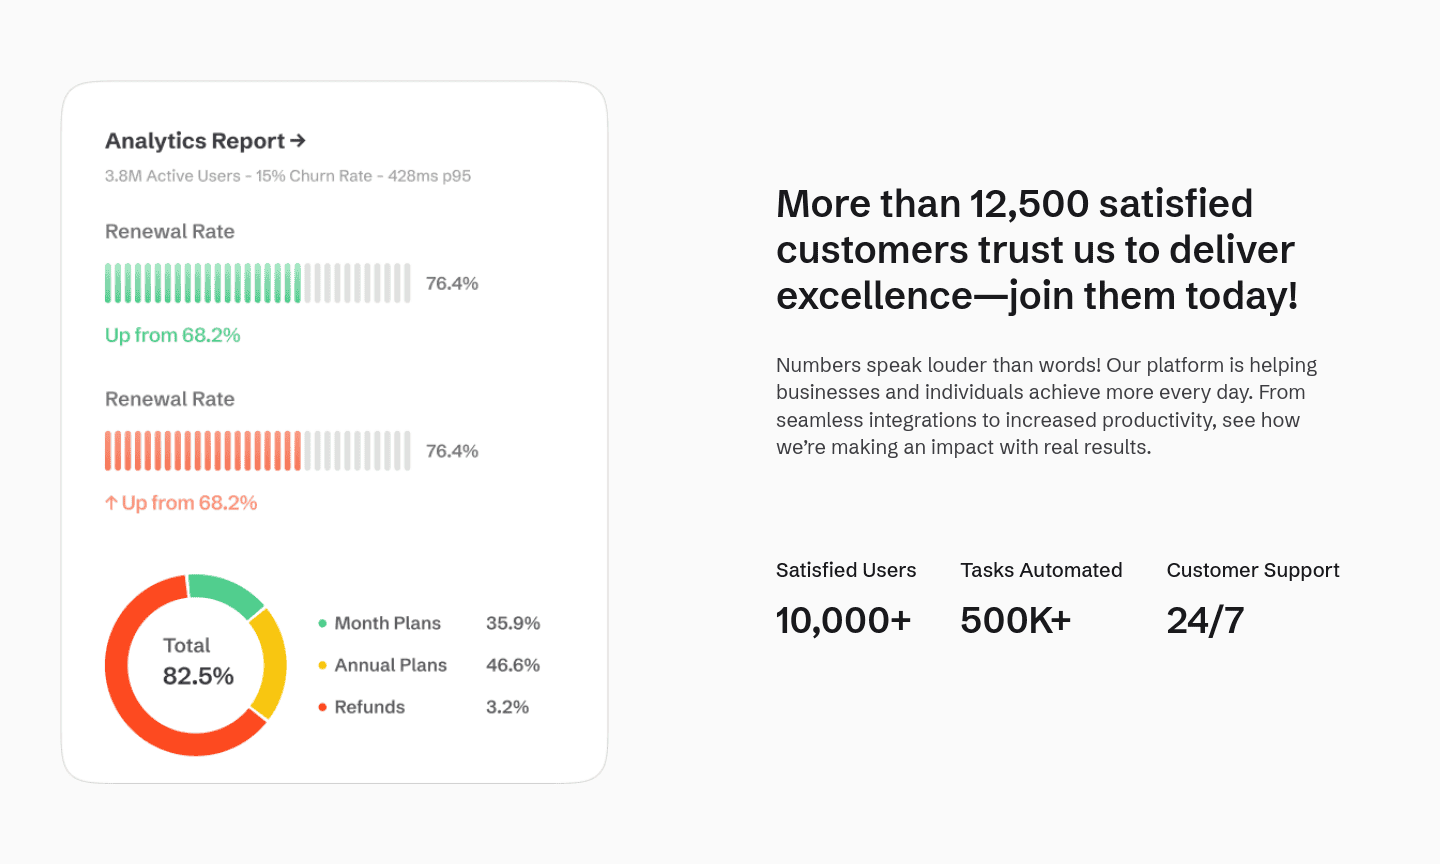Viewport: 1440px width, 864px height.
Task: Click the arrow icon beside Analytics Report
Action: click(x=298, y=141)
